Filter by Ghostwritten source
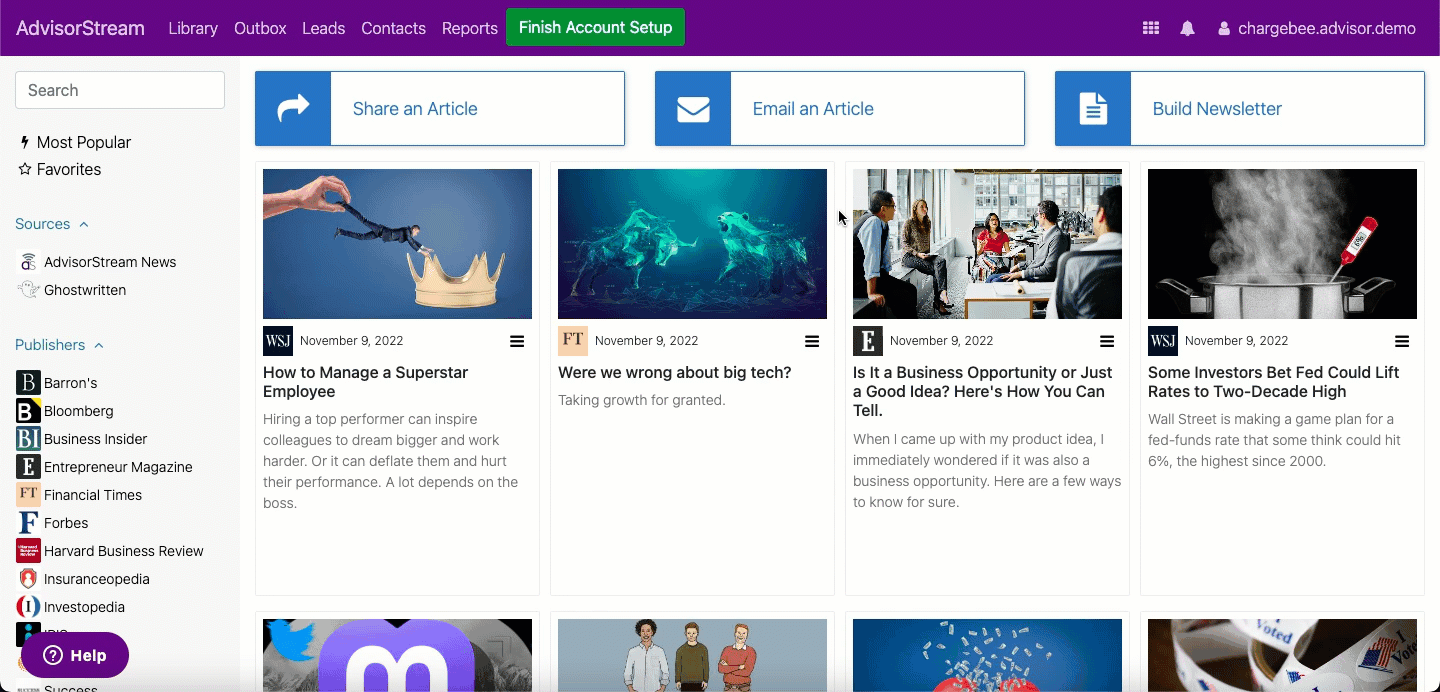 coord(72,290)
